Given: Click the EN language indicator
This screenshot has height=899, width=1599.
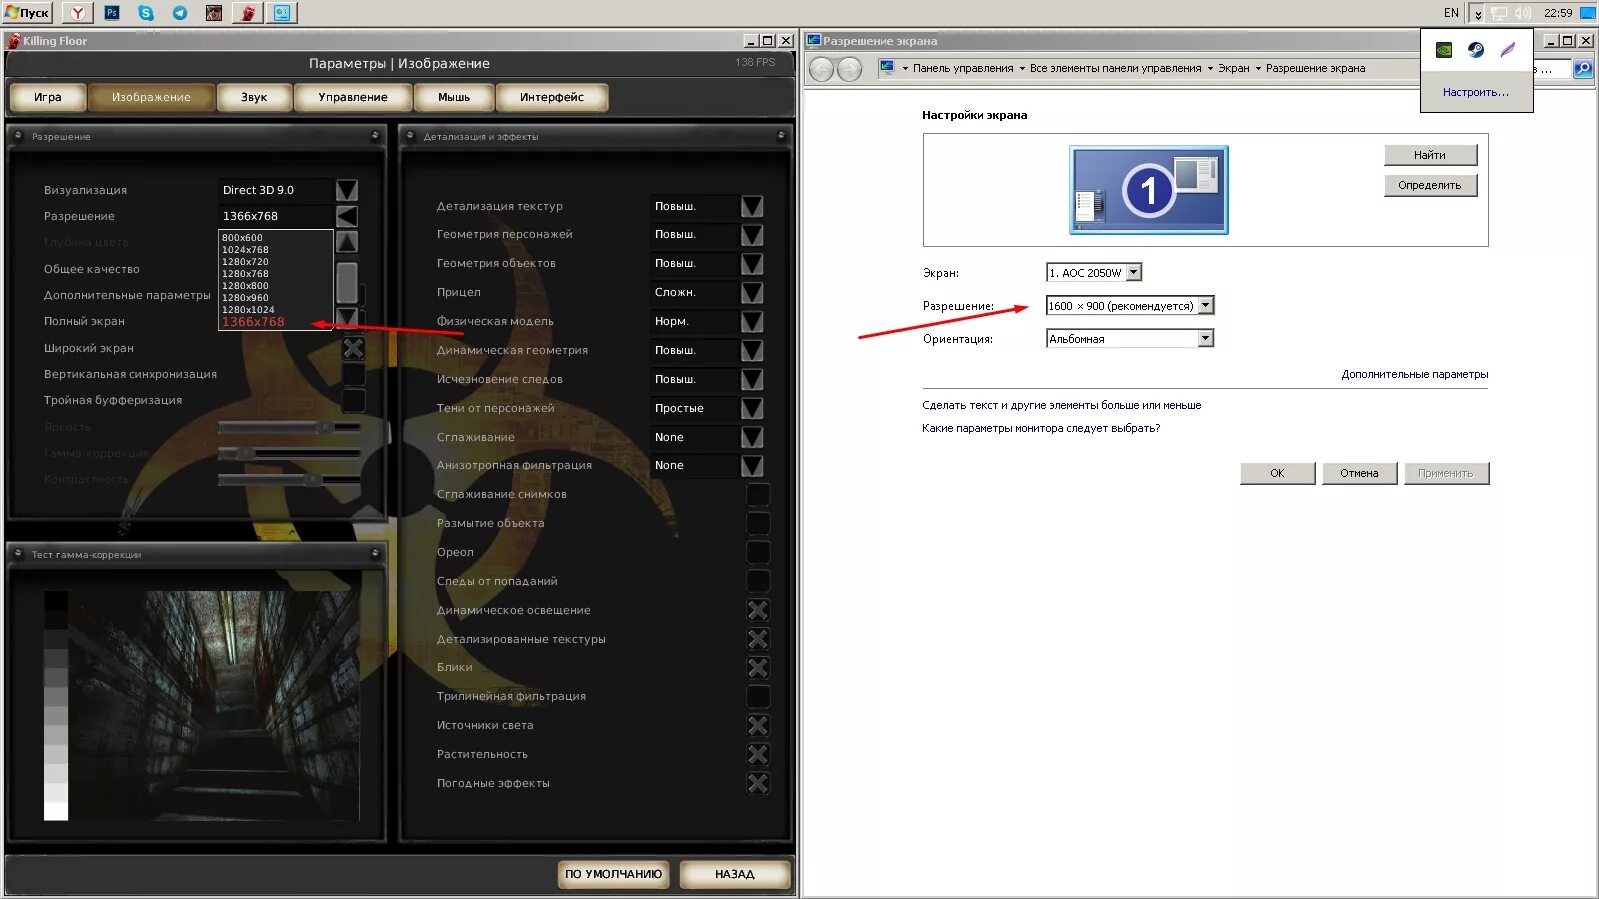Looking at the screenshot, I should [x=1451, y=13].
